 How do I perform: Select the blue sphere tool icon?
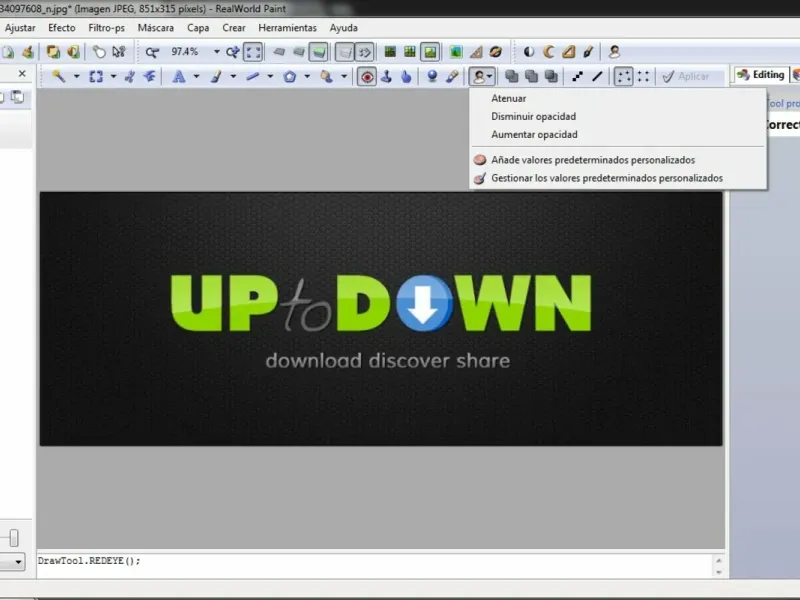432,77
